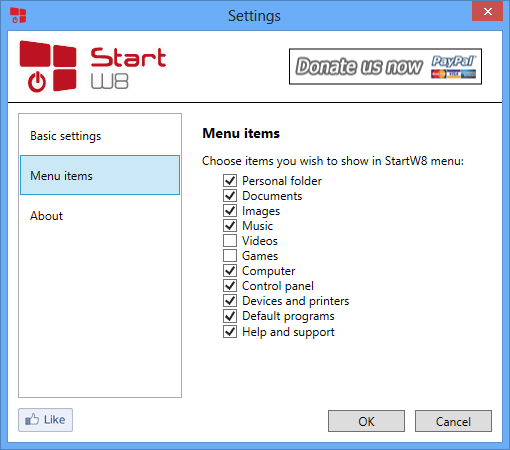
Task: Close the Settings window
Action: coord(487,12)
